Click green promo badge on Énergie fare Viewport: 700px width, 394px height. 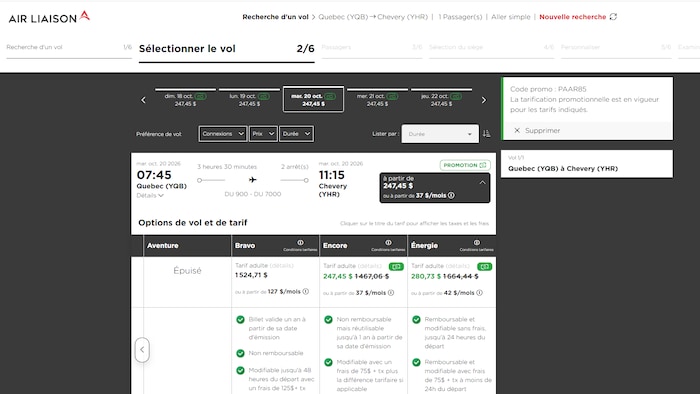point(484,266)
